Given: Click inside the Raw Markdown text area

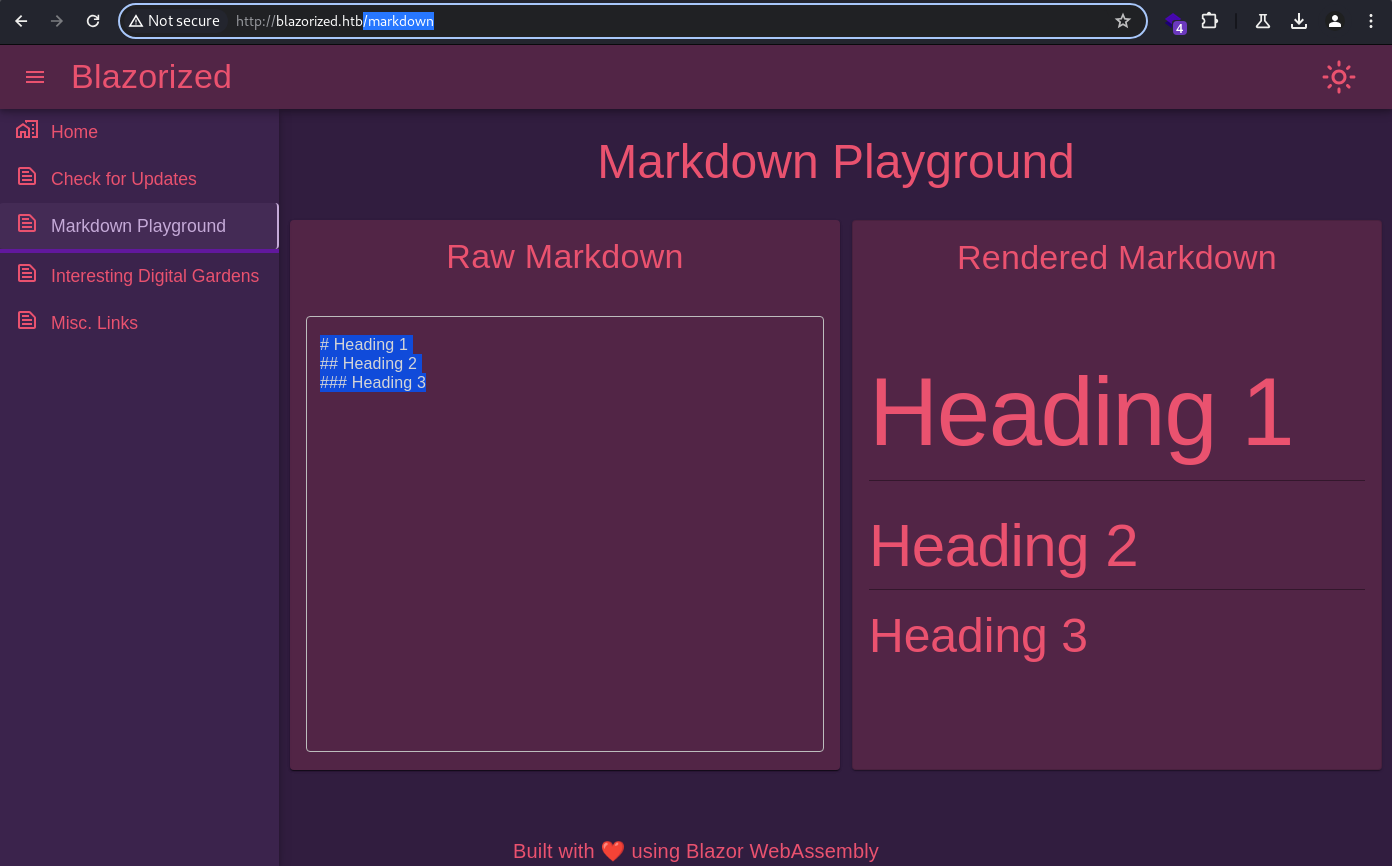Looking at the screenshot, I should (565, 534).
